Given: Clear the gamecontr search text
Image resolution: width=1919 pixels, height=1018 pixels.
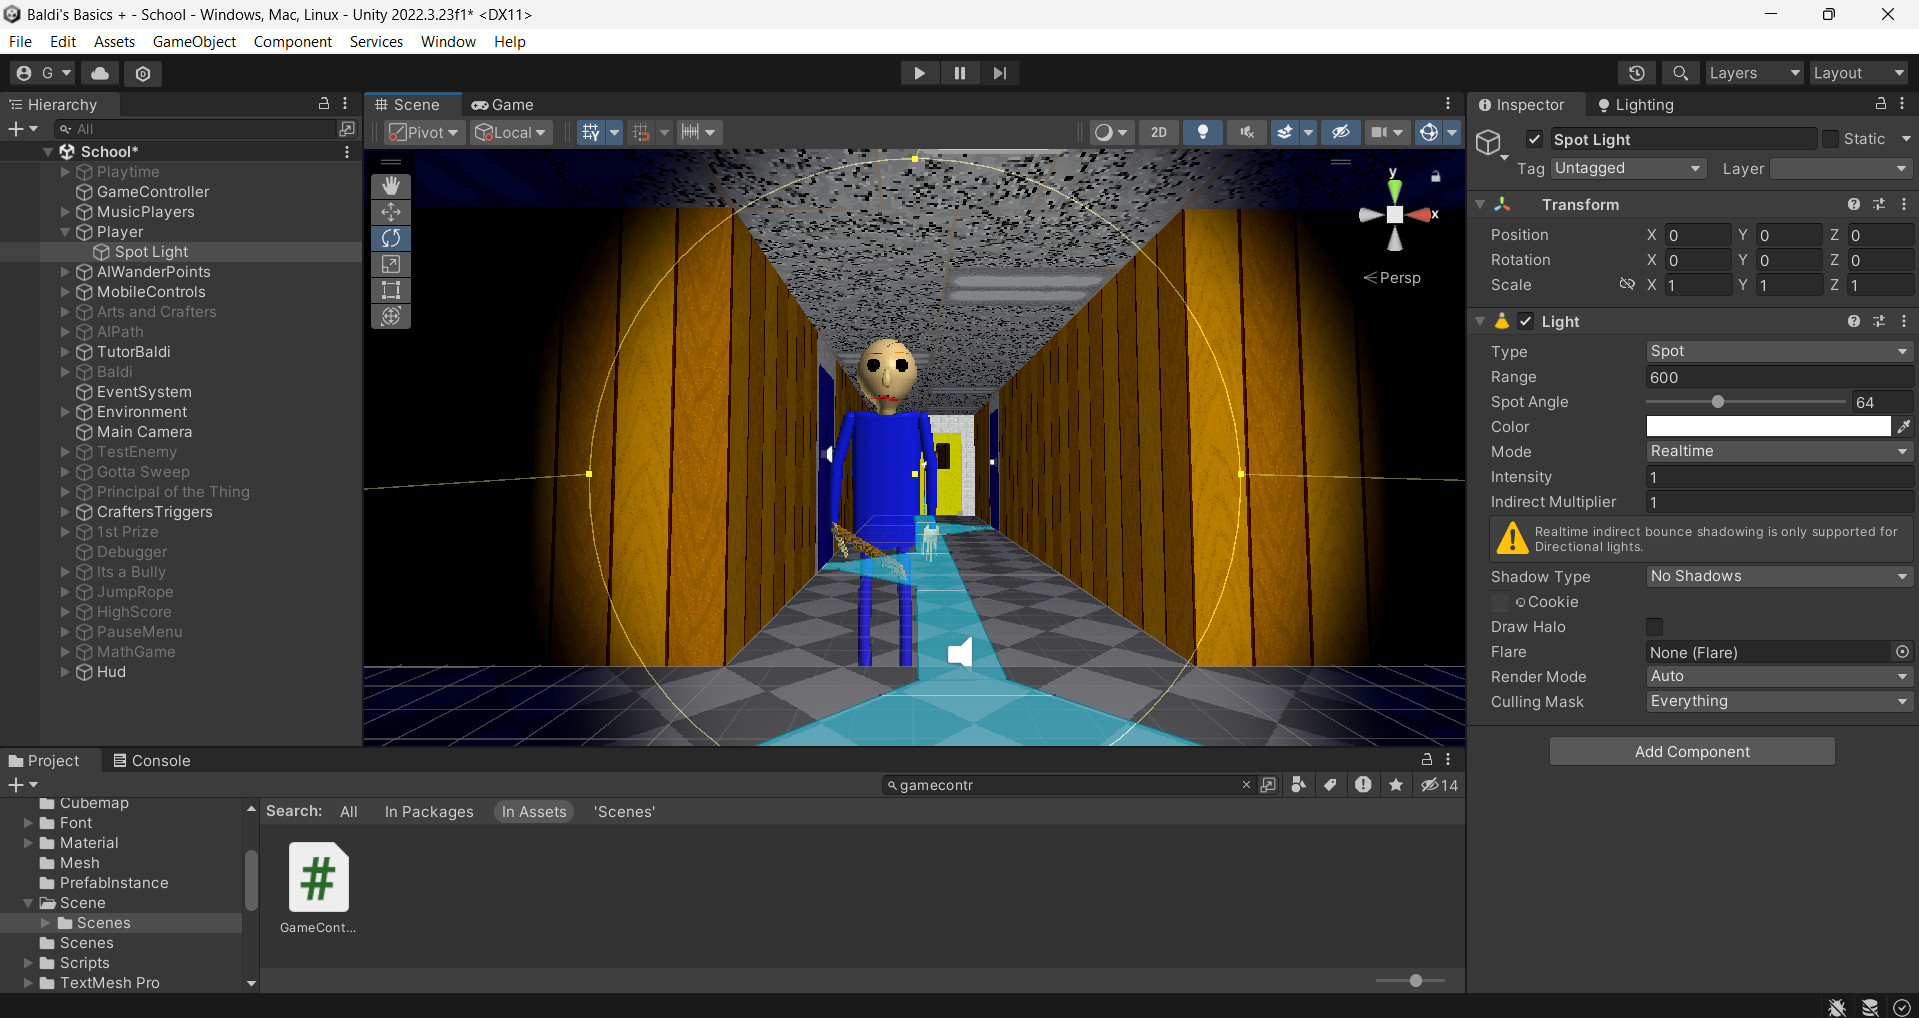Looking at the screenshot, I should click(1246, 785).
